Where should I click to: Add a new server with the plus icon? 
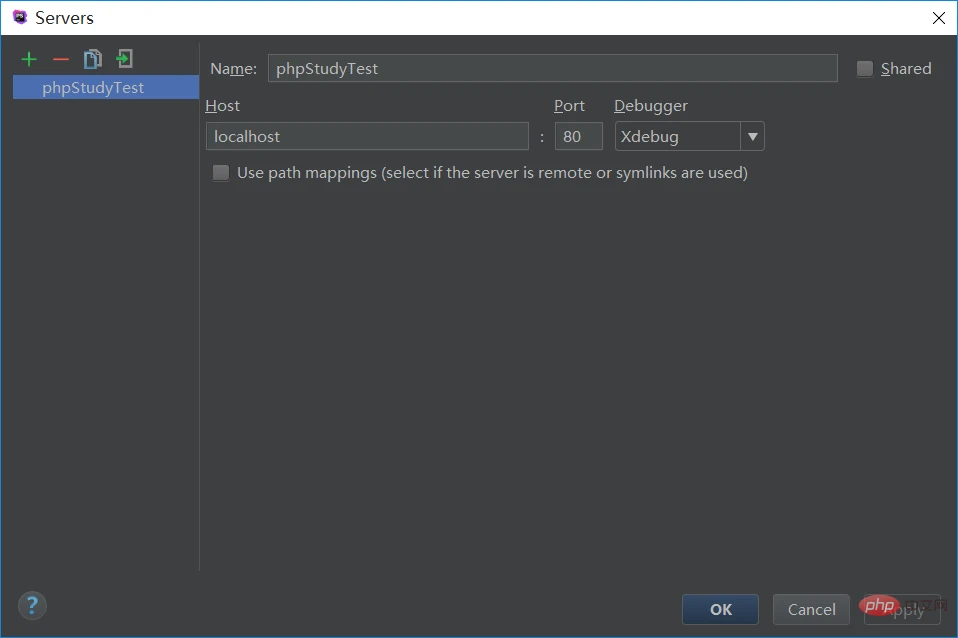click(x=28, y=59)
